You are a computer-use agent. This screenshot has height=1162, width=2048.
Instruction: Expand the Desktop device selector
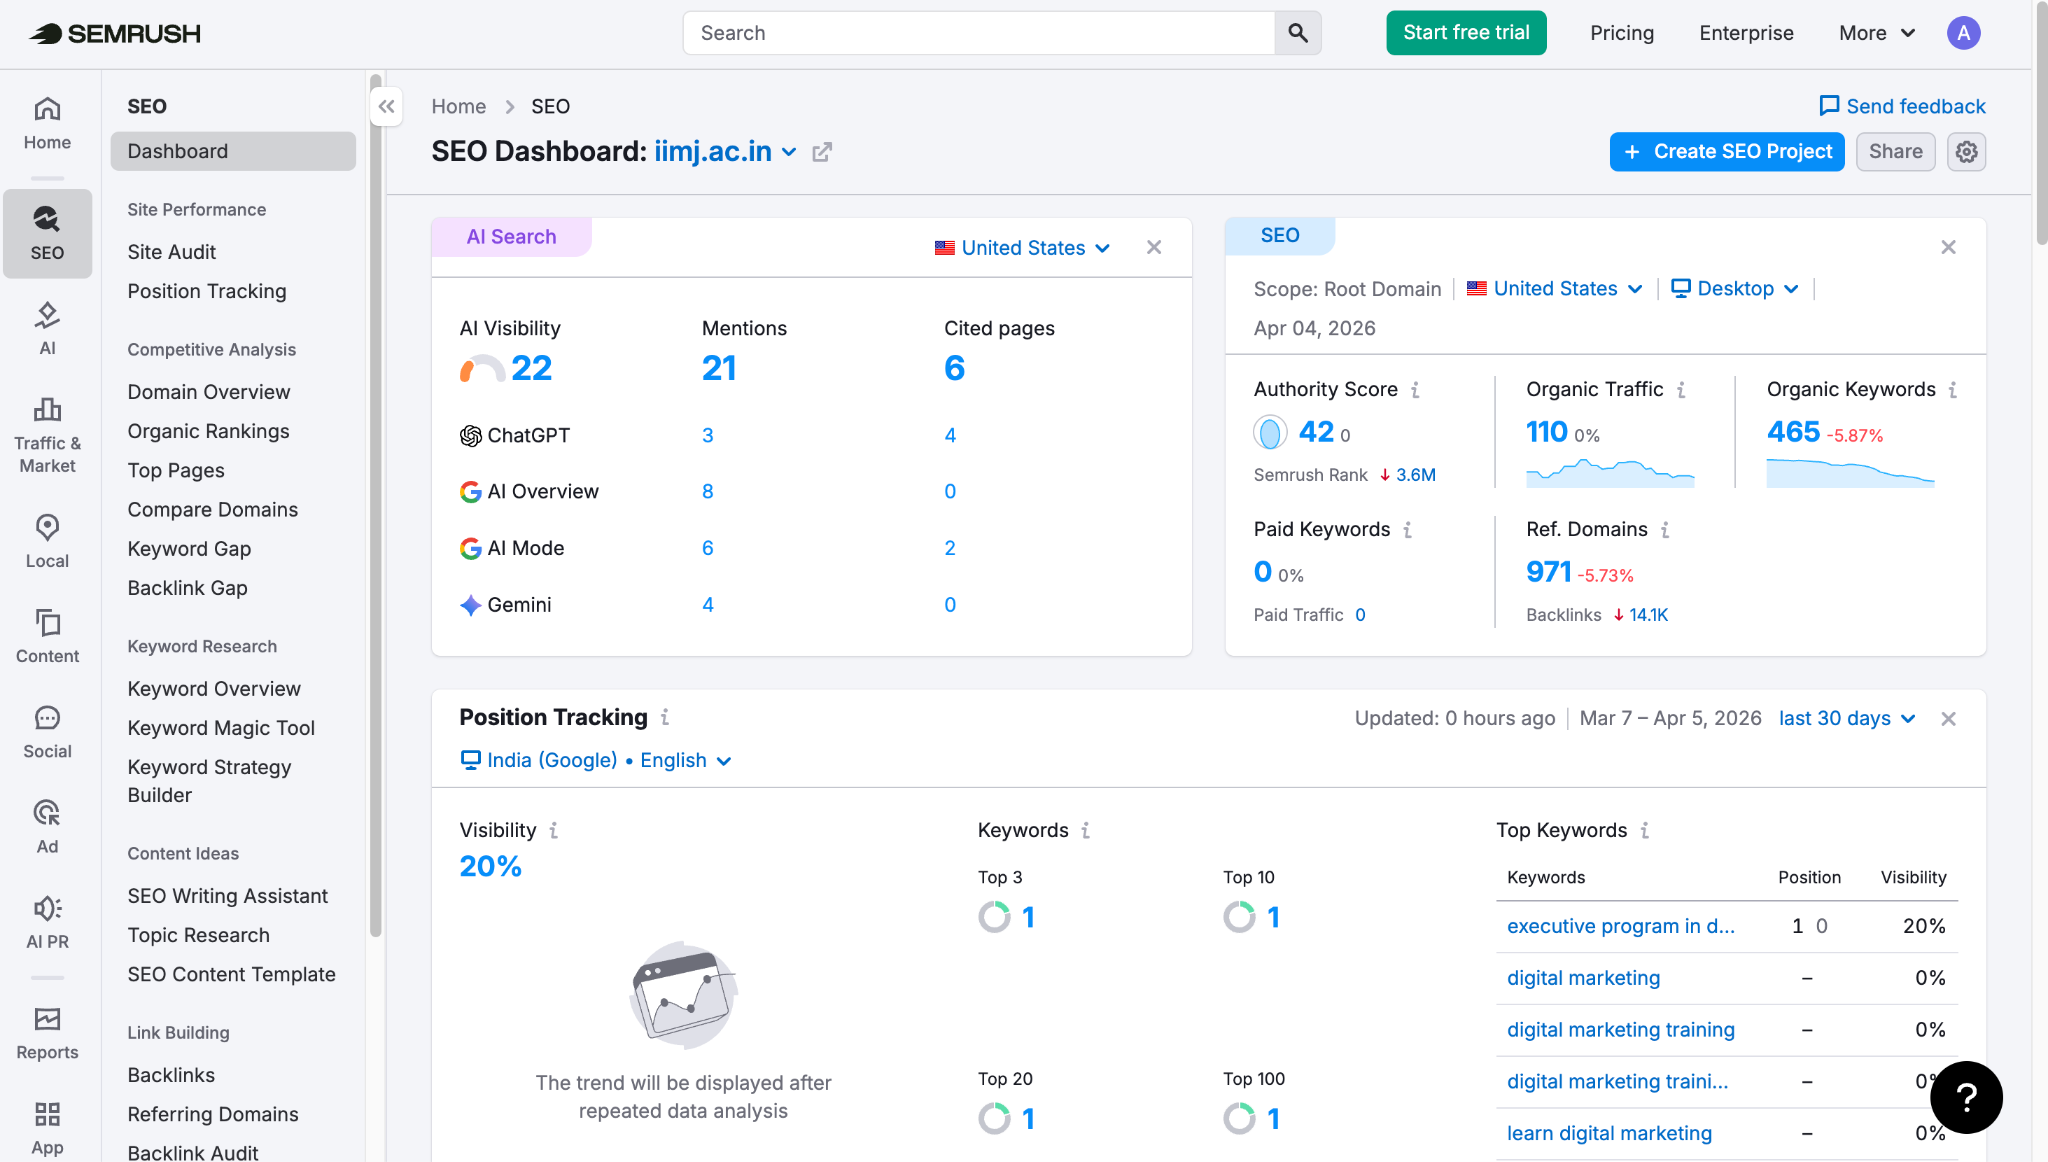pos(1734,288)
